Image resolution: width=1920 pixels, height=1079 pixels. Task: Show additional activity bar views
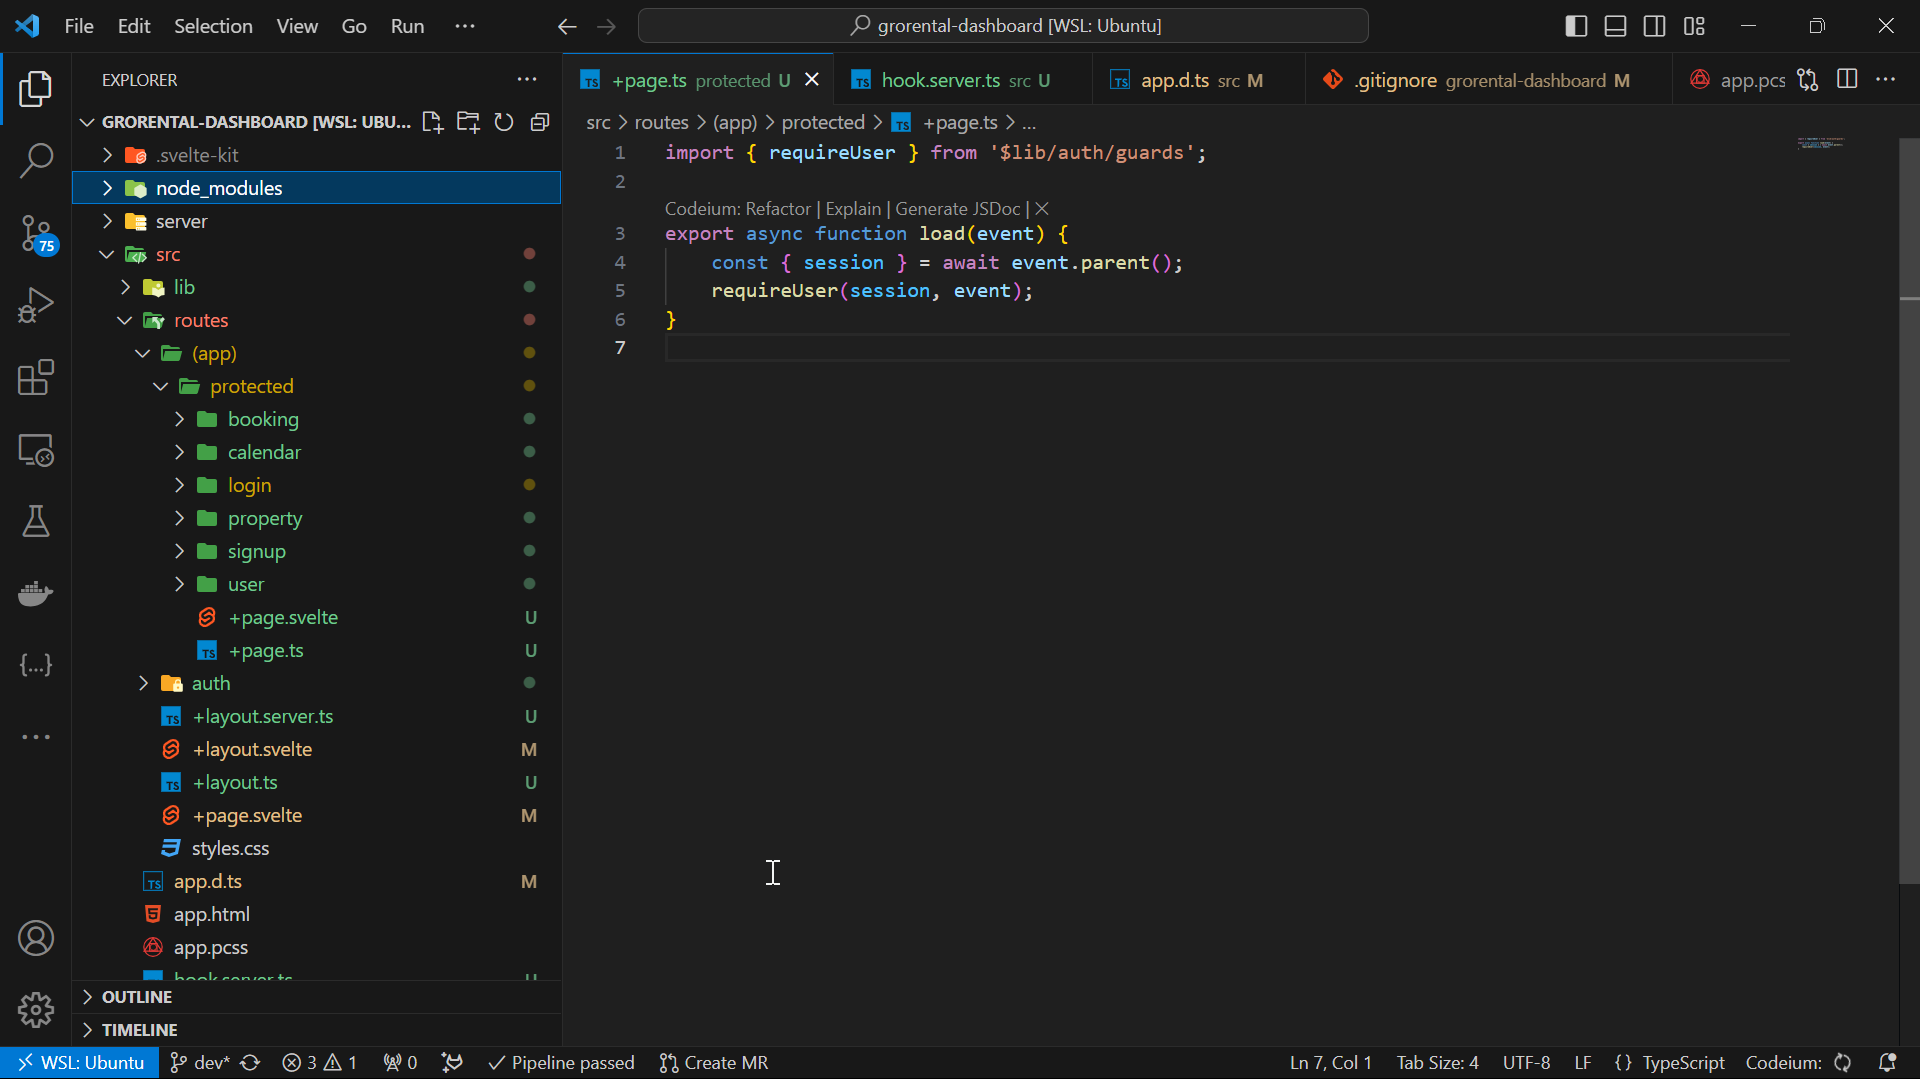[36, 737]
